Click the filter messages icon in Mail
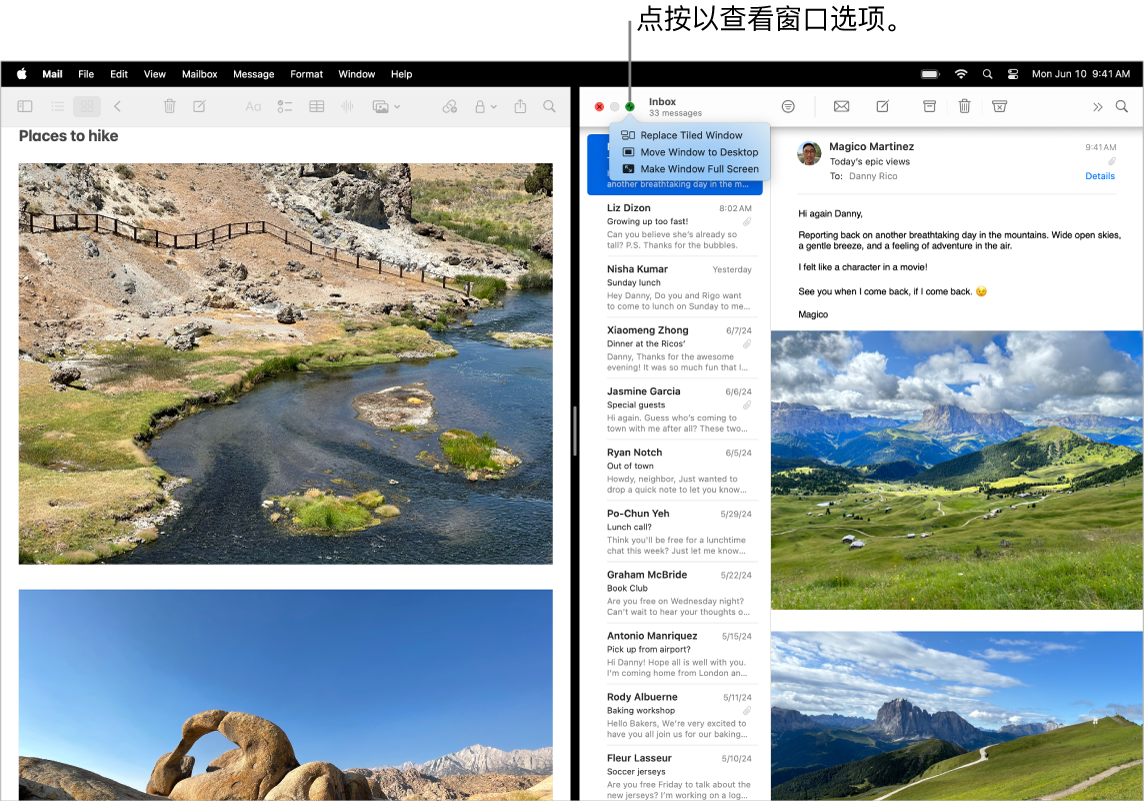This screenshot has height=801, width=1144. tap(788, 106)
